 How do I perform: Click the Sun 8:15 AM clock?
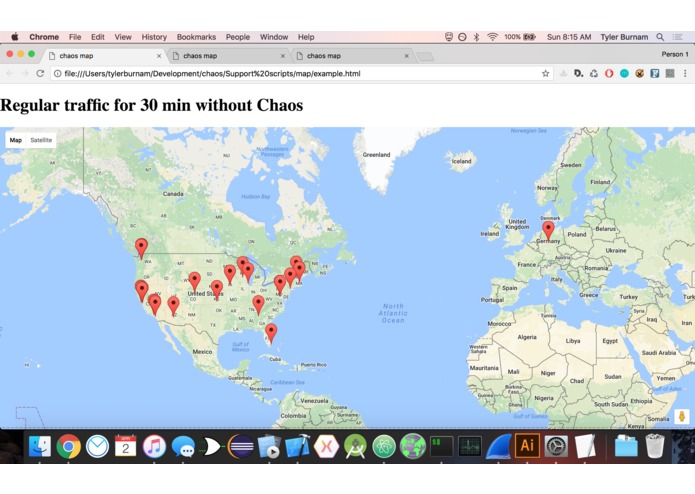(569, 37)
